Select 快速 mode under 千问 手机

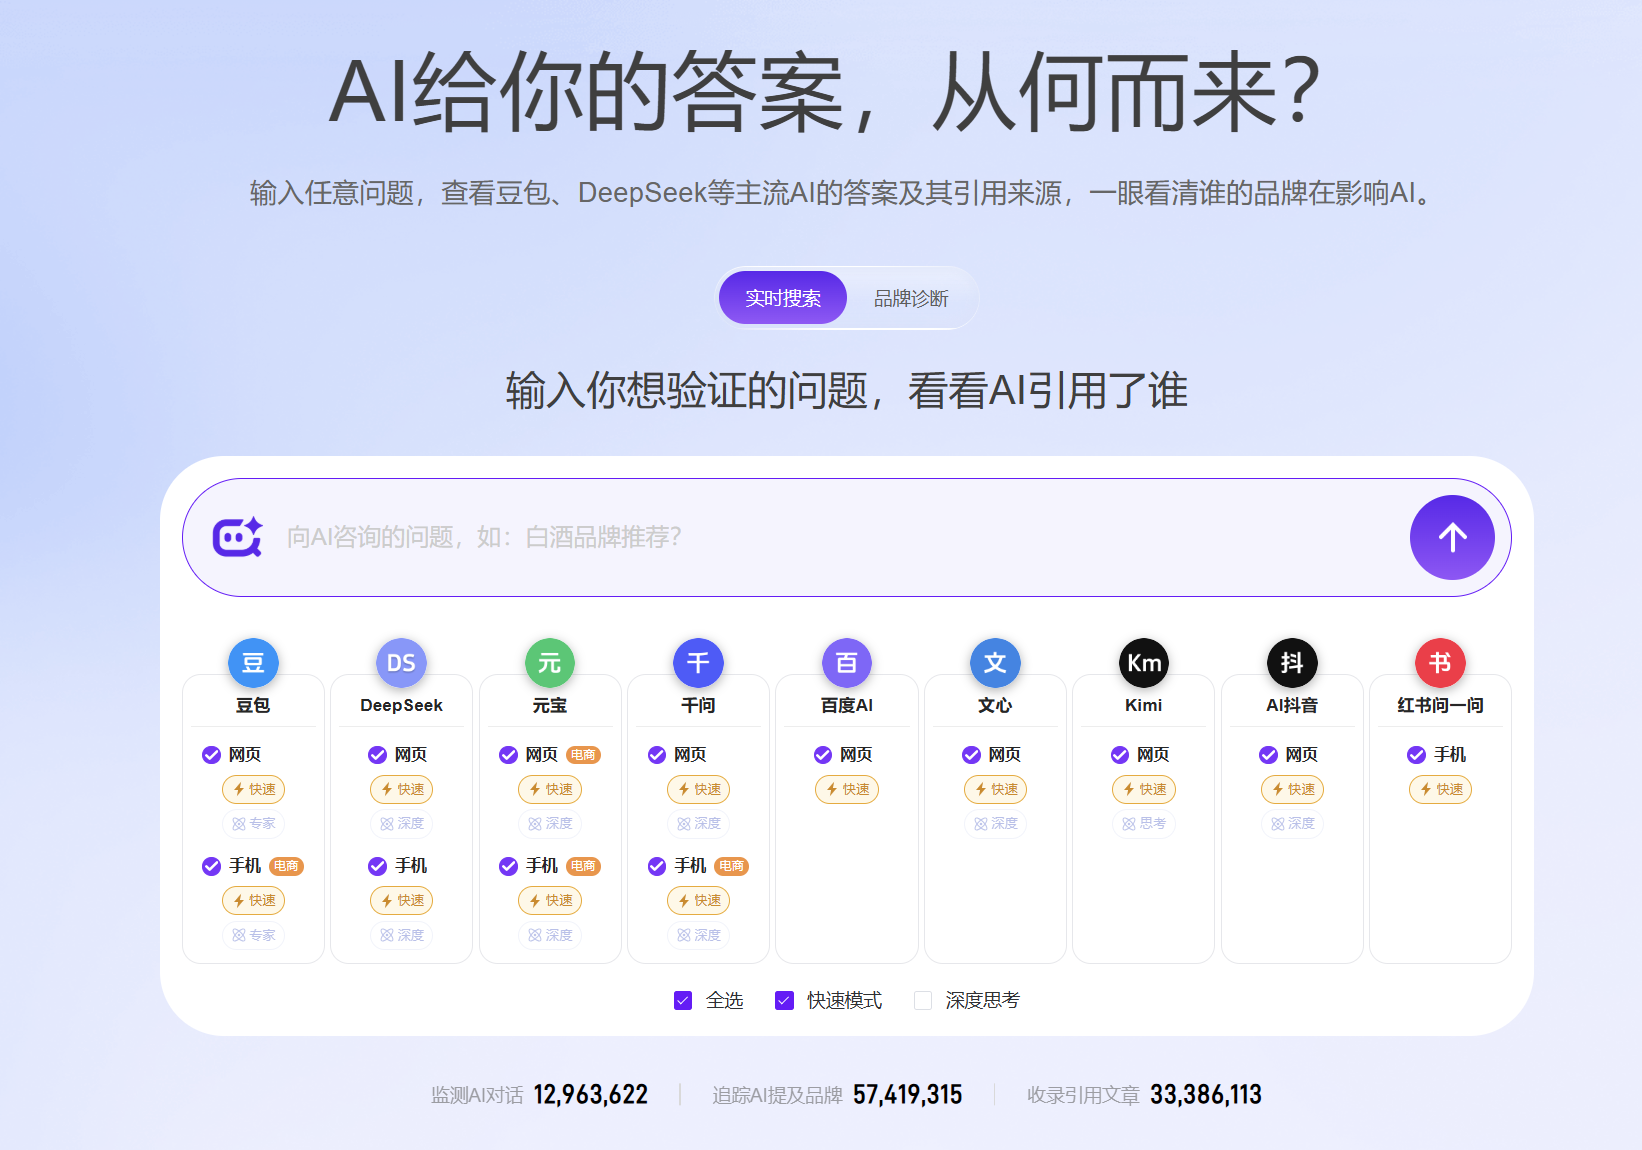(x=698, y=901)
